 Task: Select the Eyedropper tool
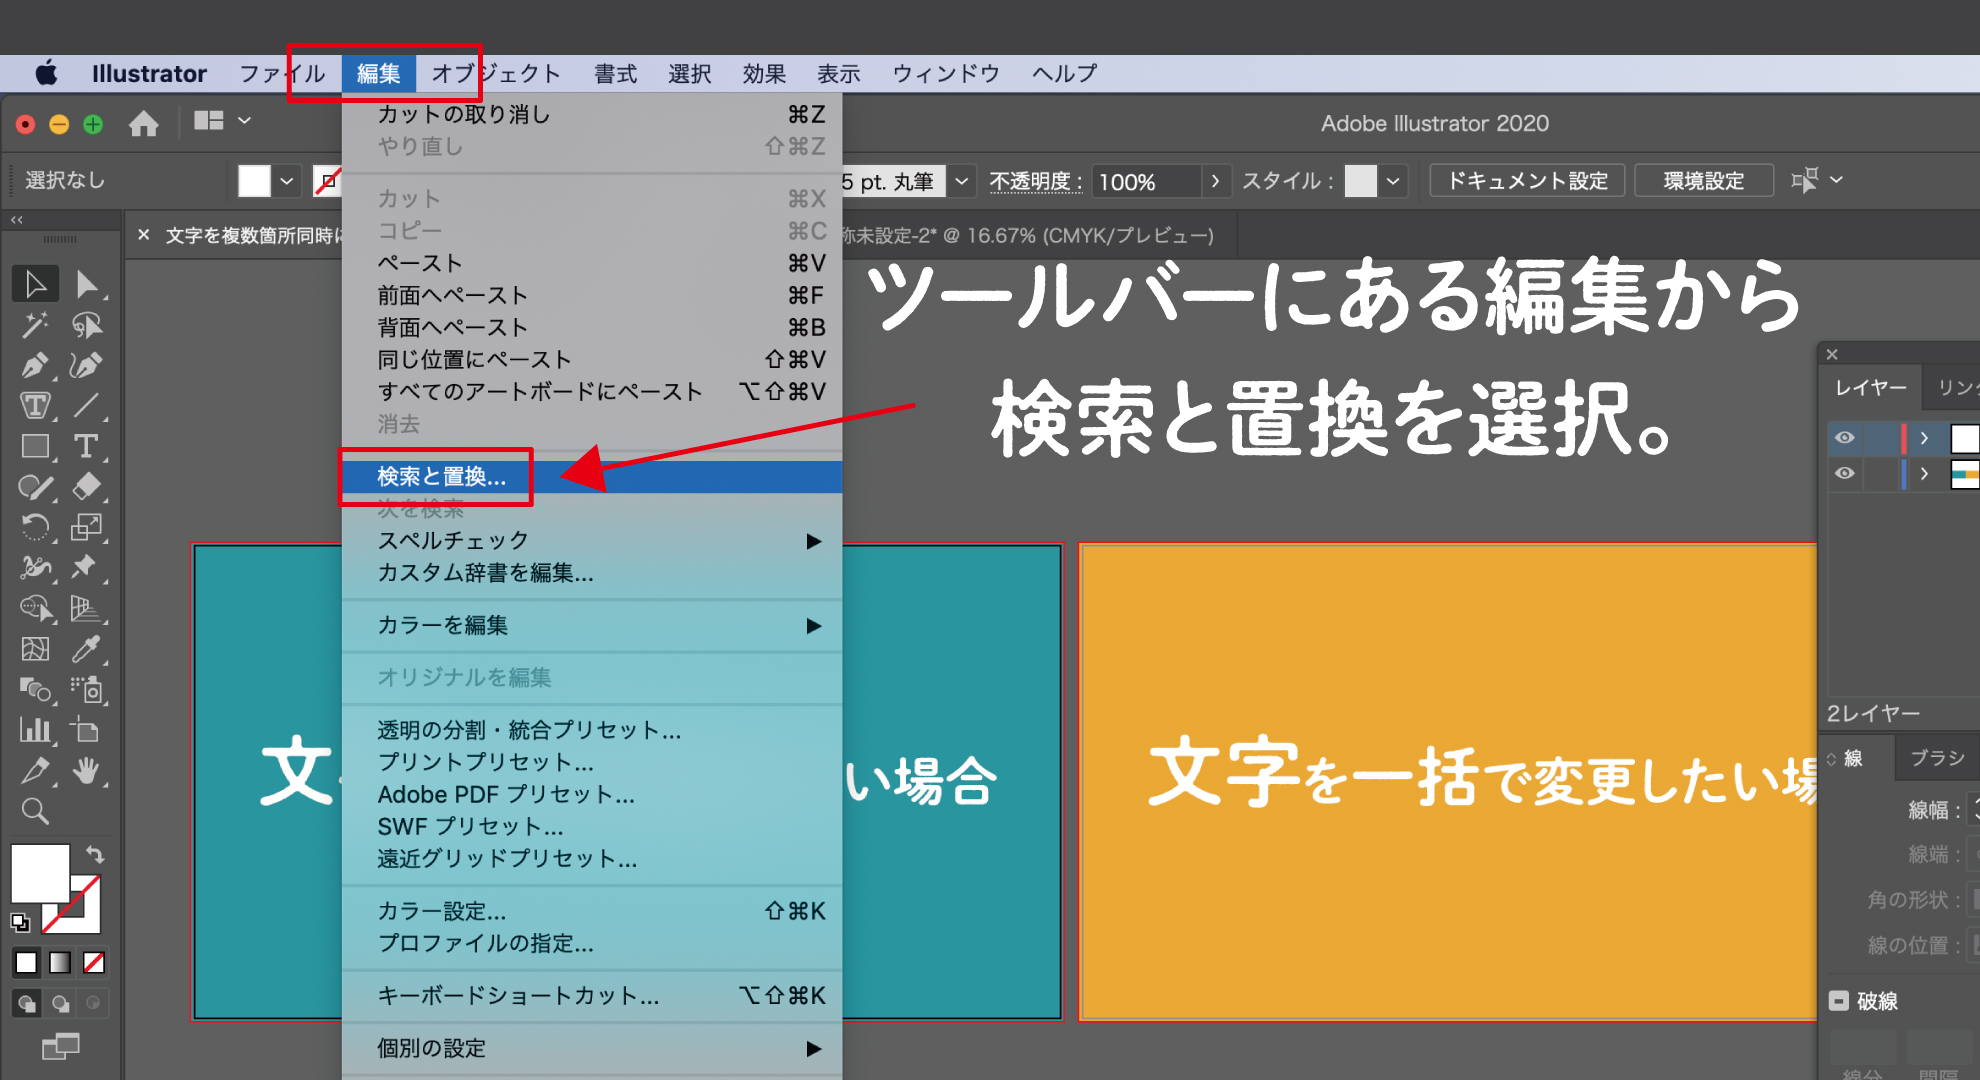pos(87,650)
